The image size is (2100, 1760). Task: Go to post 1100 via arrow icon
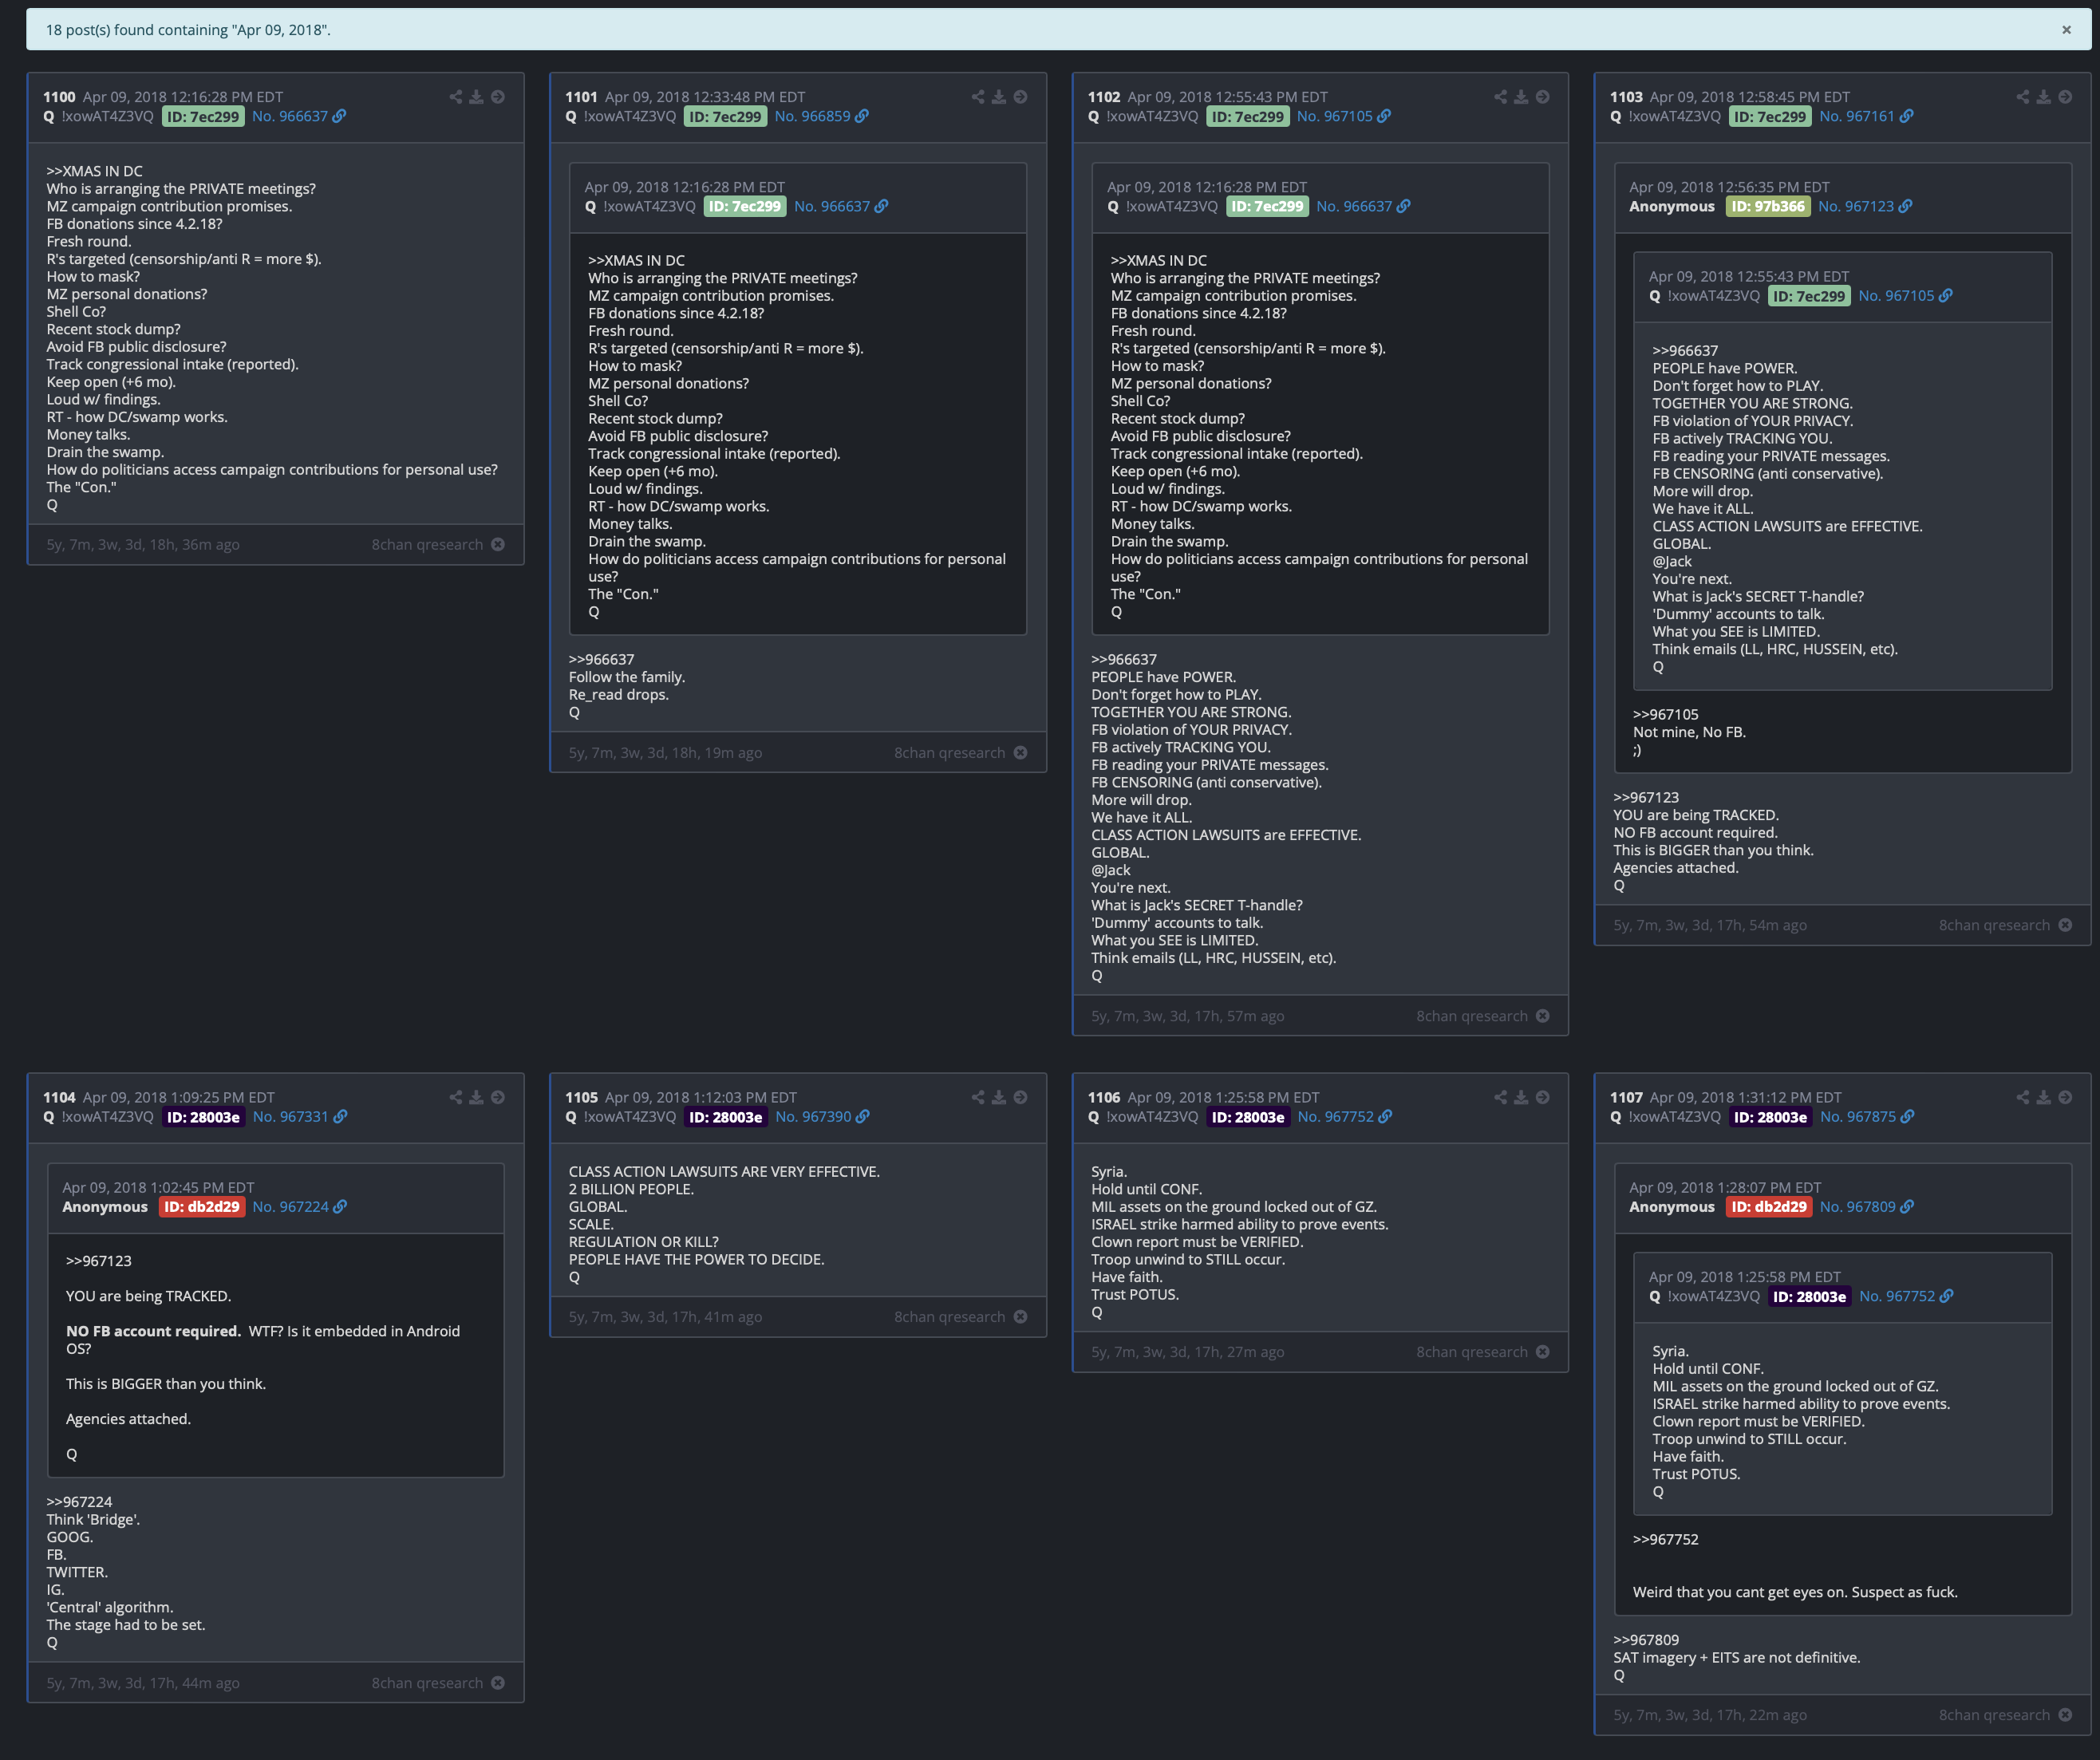click(498, 97)
